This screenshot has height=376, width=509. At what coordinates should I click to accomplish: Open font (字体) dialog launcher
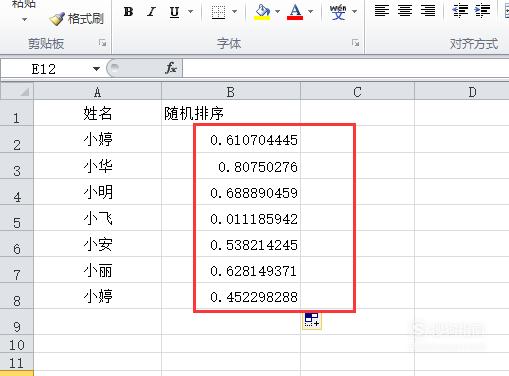coord(356,43)
